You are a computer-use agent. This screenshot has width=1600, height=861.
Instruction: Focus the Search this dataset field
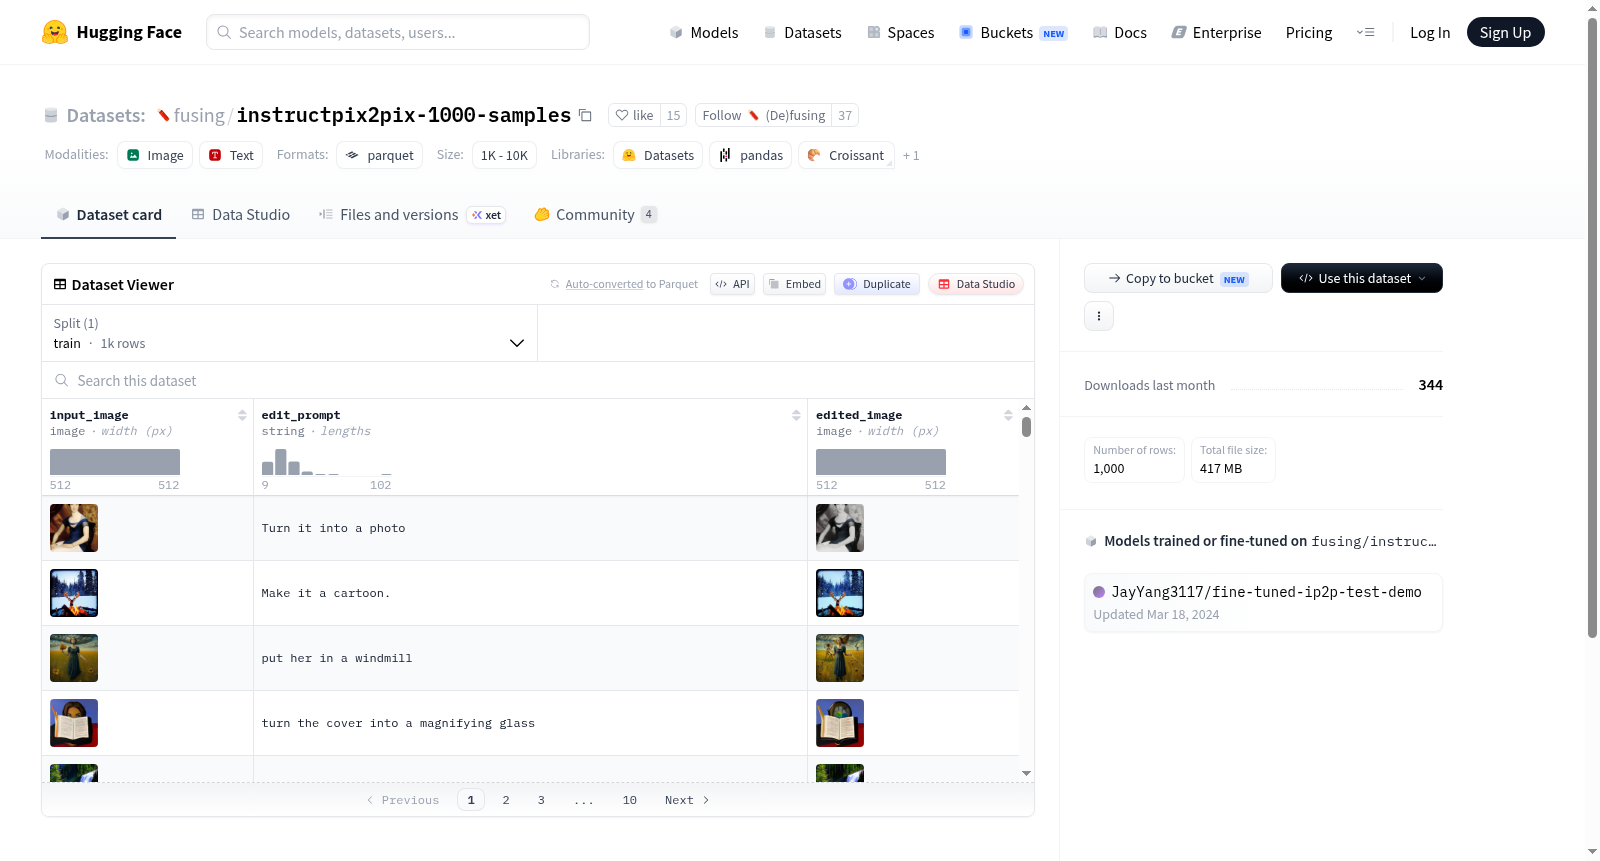[538, 380]
